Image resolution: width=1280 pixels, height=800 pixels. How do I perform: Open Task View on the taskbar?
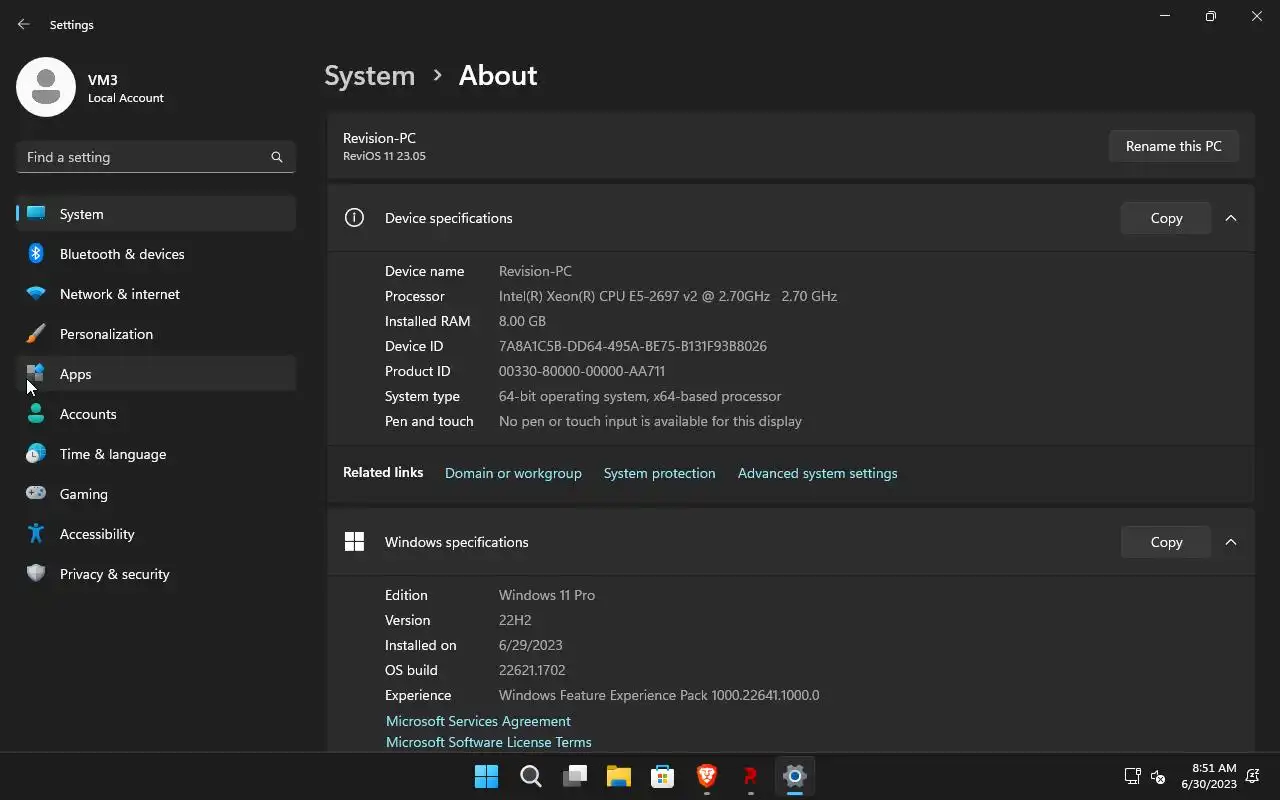coord(575,776)
